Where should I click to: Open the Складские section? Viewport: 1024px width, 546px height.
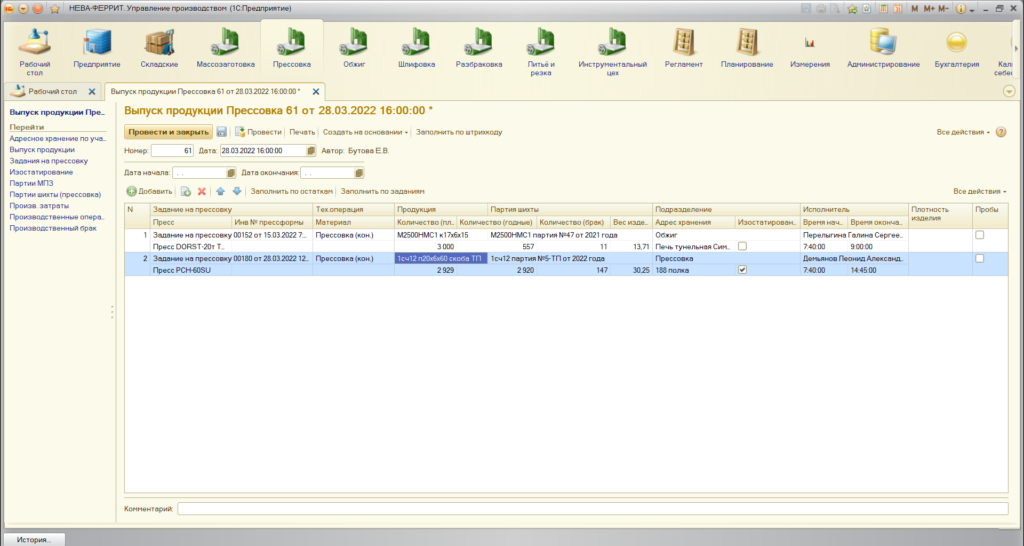click(159, 49)
